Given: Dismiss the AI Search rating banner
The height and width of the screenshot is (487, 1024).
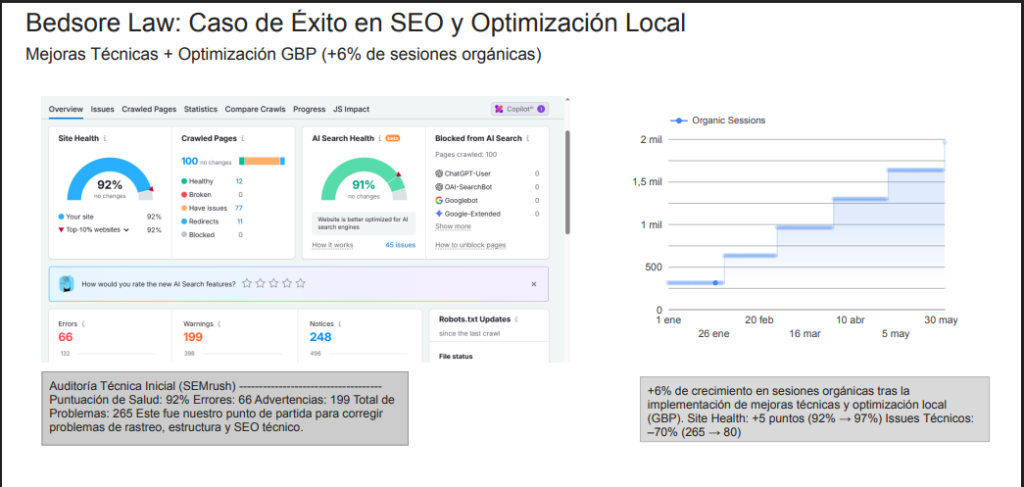Looking at the screenshot, I should 533,284.
